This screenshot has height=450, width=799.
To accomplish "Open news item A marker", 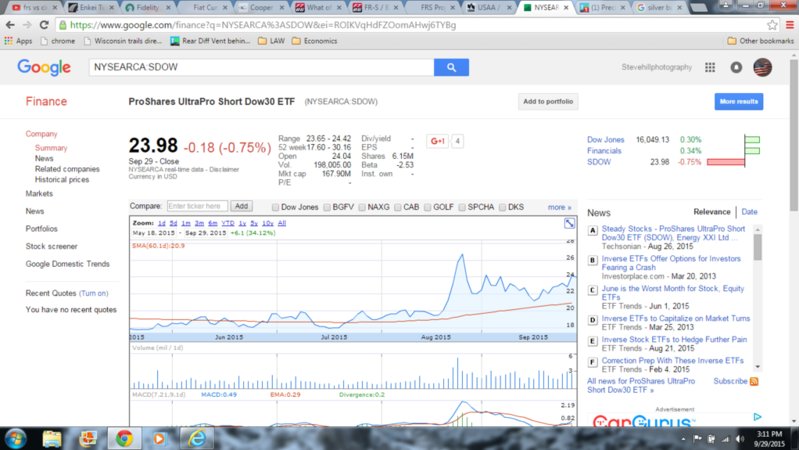I will (x=592, y=230).
